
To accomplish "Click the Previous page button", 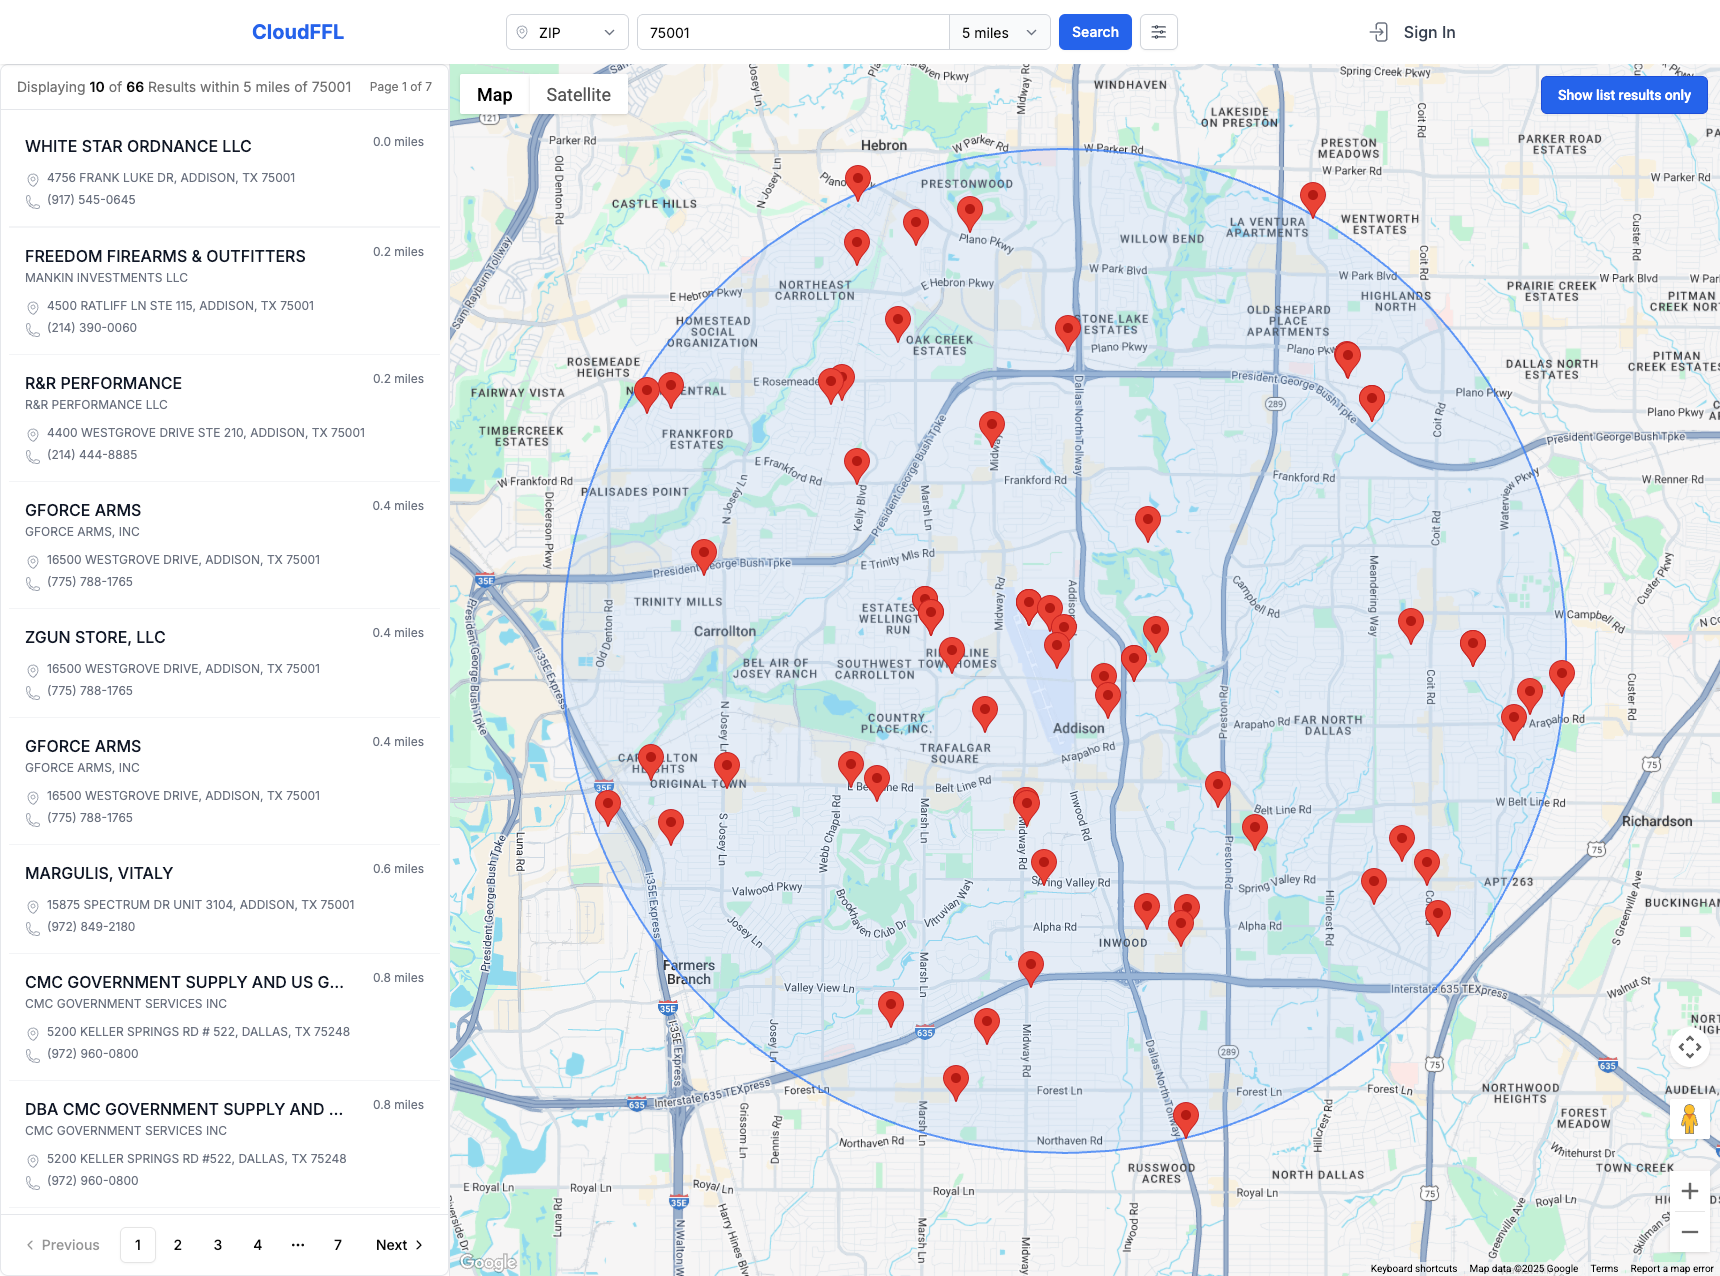I will pyautogui.click(x=63, y=1245).
